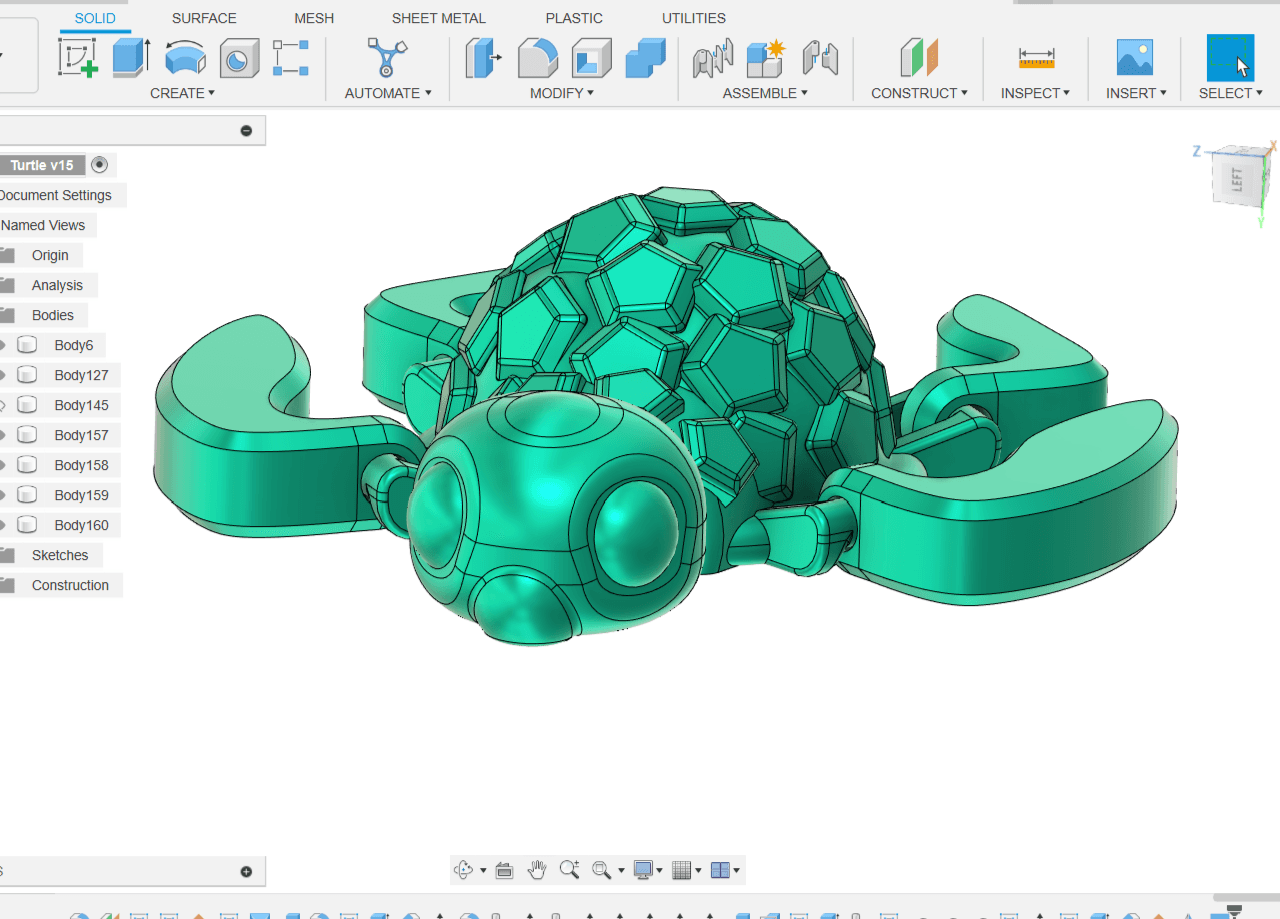Open the MESH tab
The width and height of the screenshot is (1280, 919).
pyautogui.click(x=314, y=18)
